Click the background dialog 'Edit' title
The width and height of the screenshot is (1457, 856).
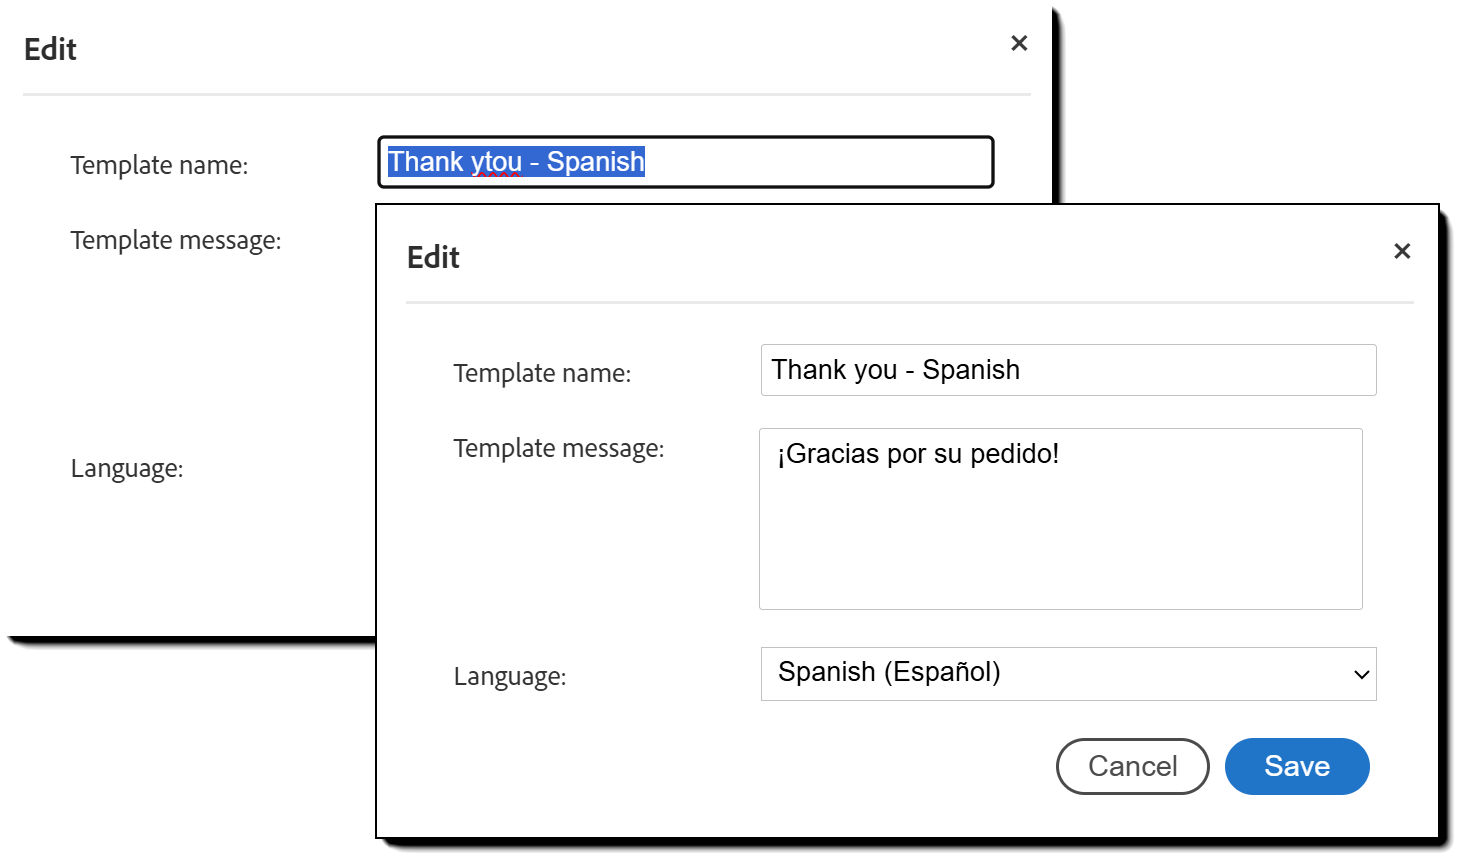[x=50, y=49]
